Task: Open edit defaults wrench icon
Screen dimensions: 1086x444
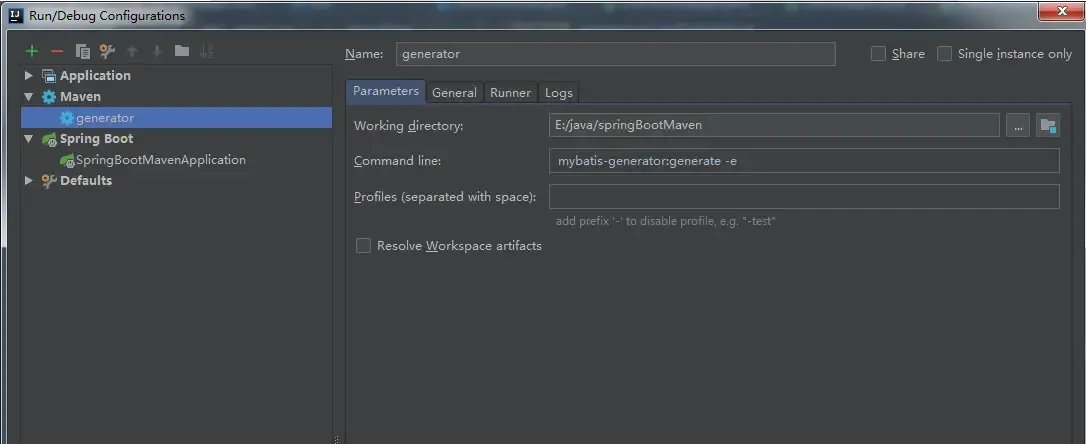Action: pos(107,51)
